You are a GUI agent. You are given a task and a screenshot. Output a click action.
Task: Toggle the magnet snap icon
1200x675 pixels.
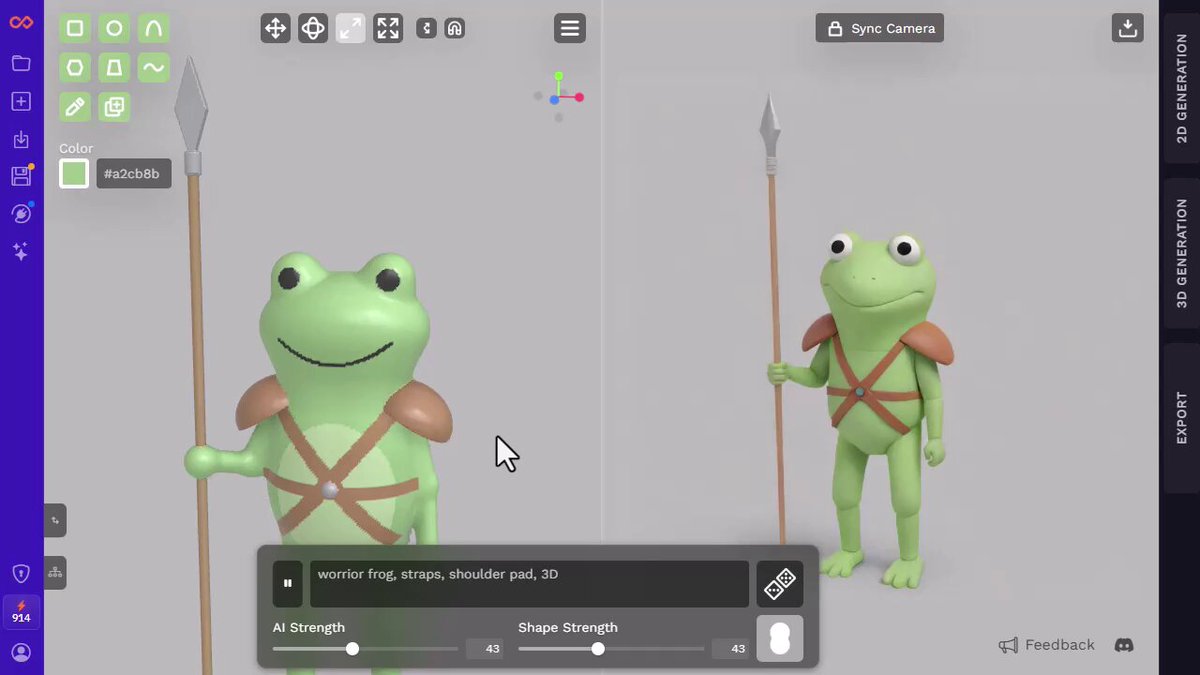(454, 28)
